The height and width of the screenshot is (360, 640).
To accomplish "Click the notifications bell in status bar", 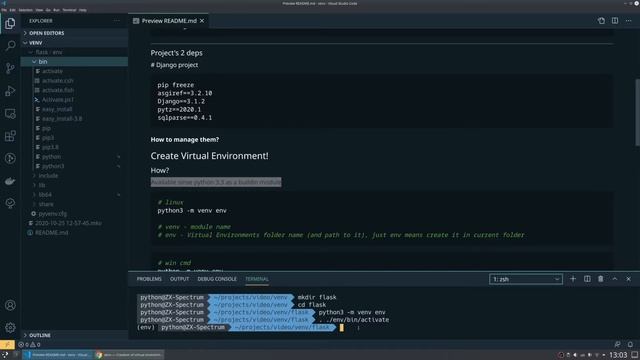I will (x=630, y=344).
